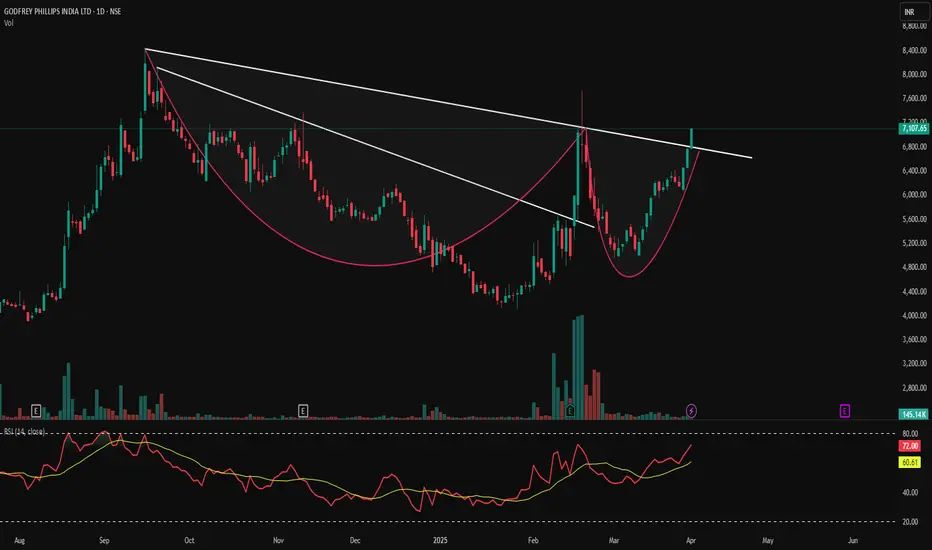Click the RSI 40.00 level label
932x550 pixels.
(x=910, y=492)
